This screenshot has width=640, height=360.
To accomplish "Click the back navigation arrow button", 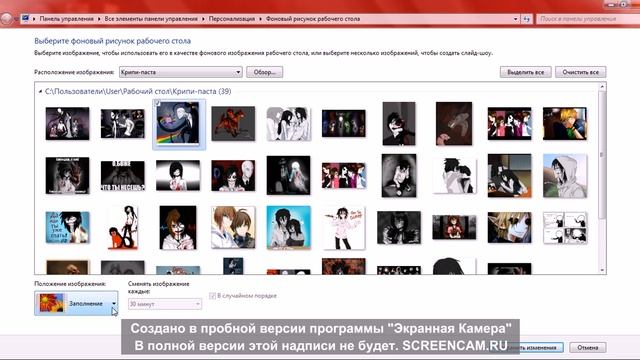I will click(6, 19).
